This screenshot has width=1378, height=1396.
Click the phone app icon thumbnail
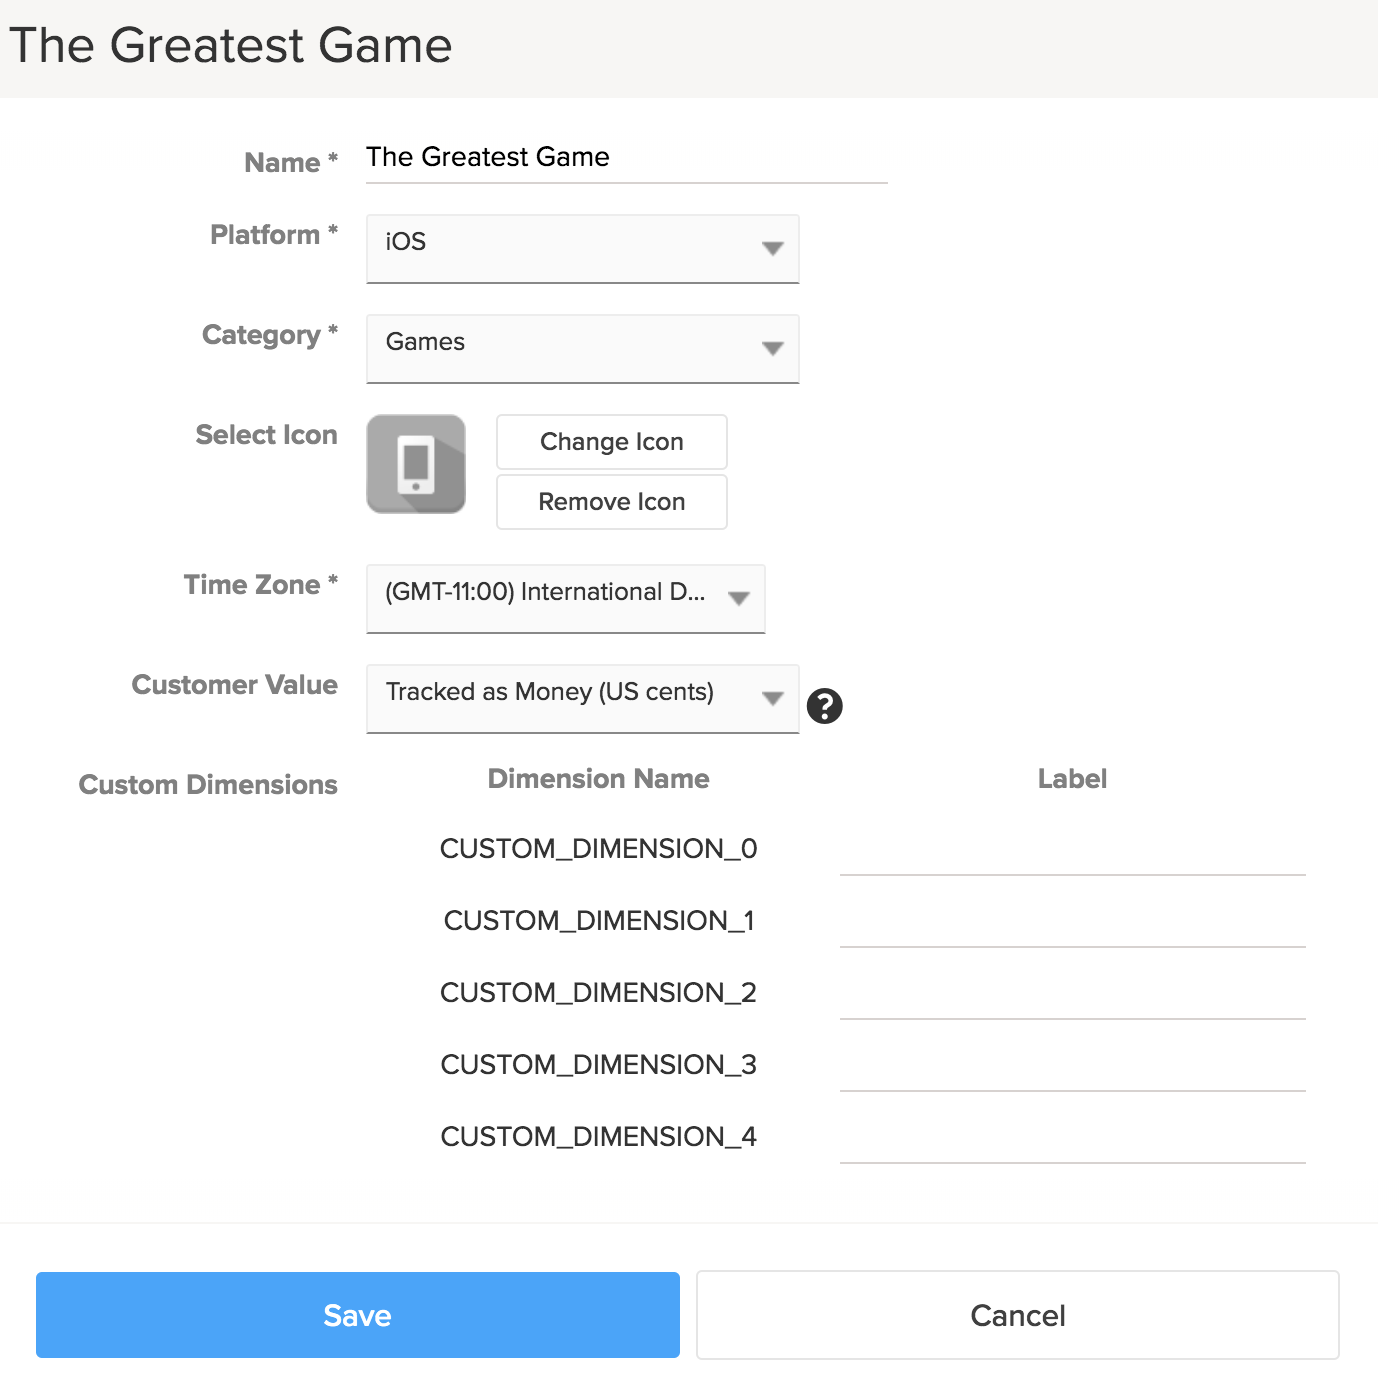pyautogui.click(x=416, y=464)
